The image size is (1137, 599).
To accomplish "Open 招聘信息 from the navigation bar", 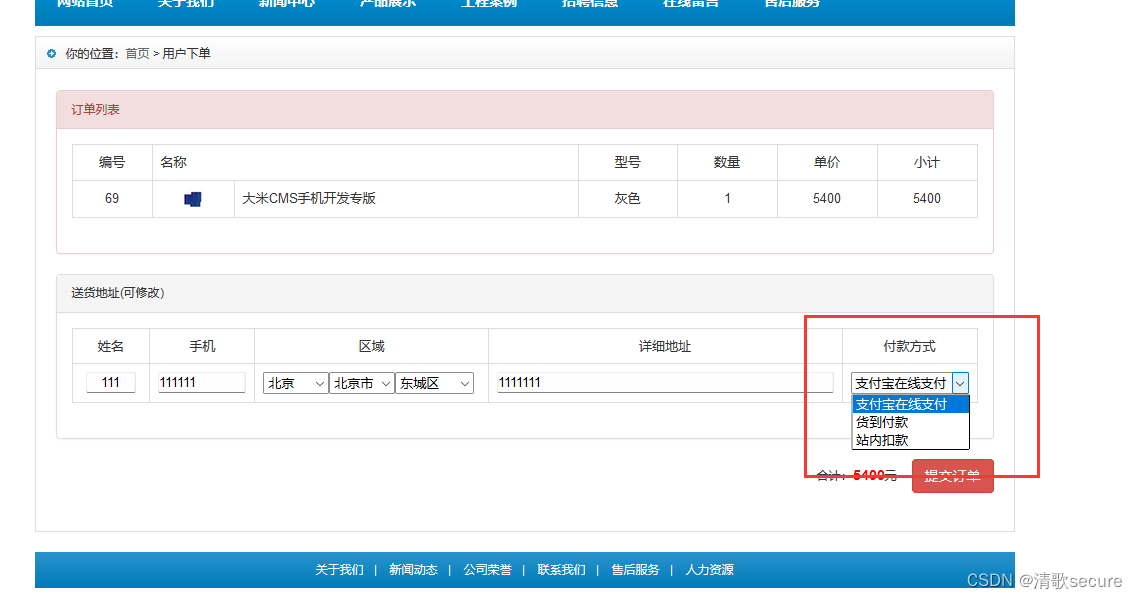I will click(x=589, y=5).
